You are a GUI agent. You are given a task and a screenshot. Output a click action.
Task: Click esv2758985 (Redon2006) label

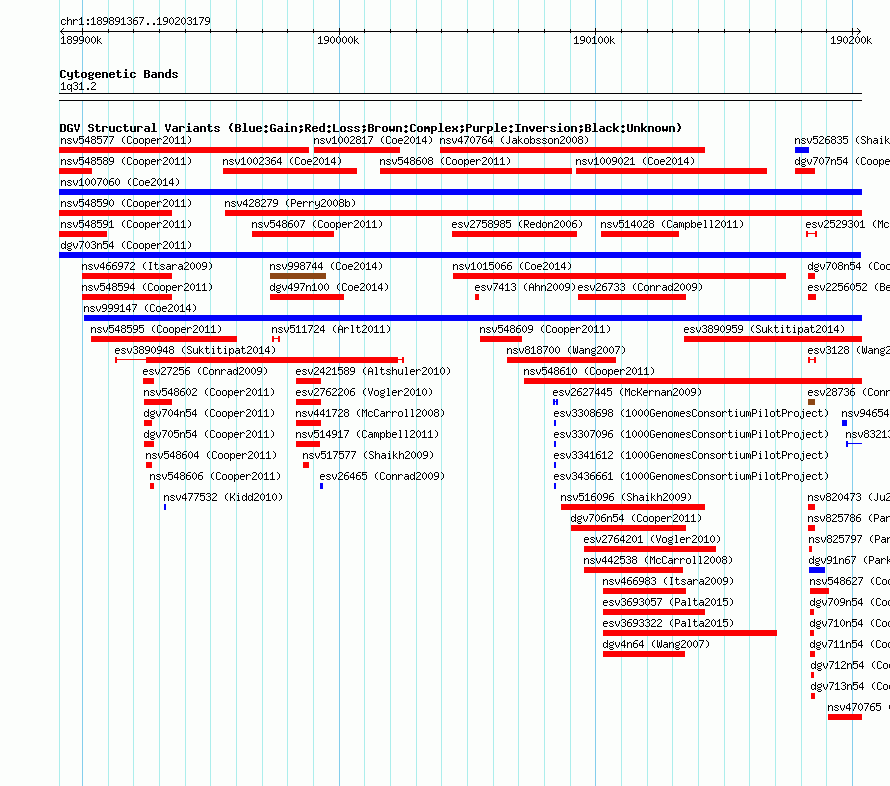pos(517,224)
